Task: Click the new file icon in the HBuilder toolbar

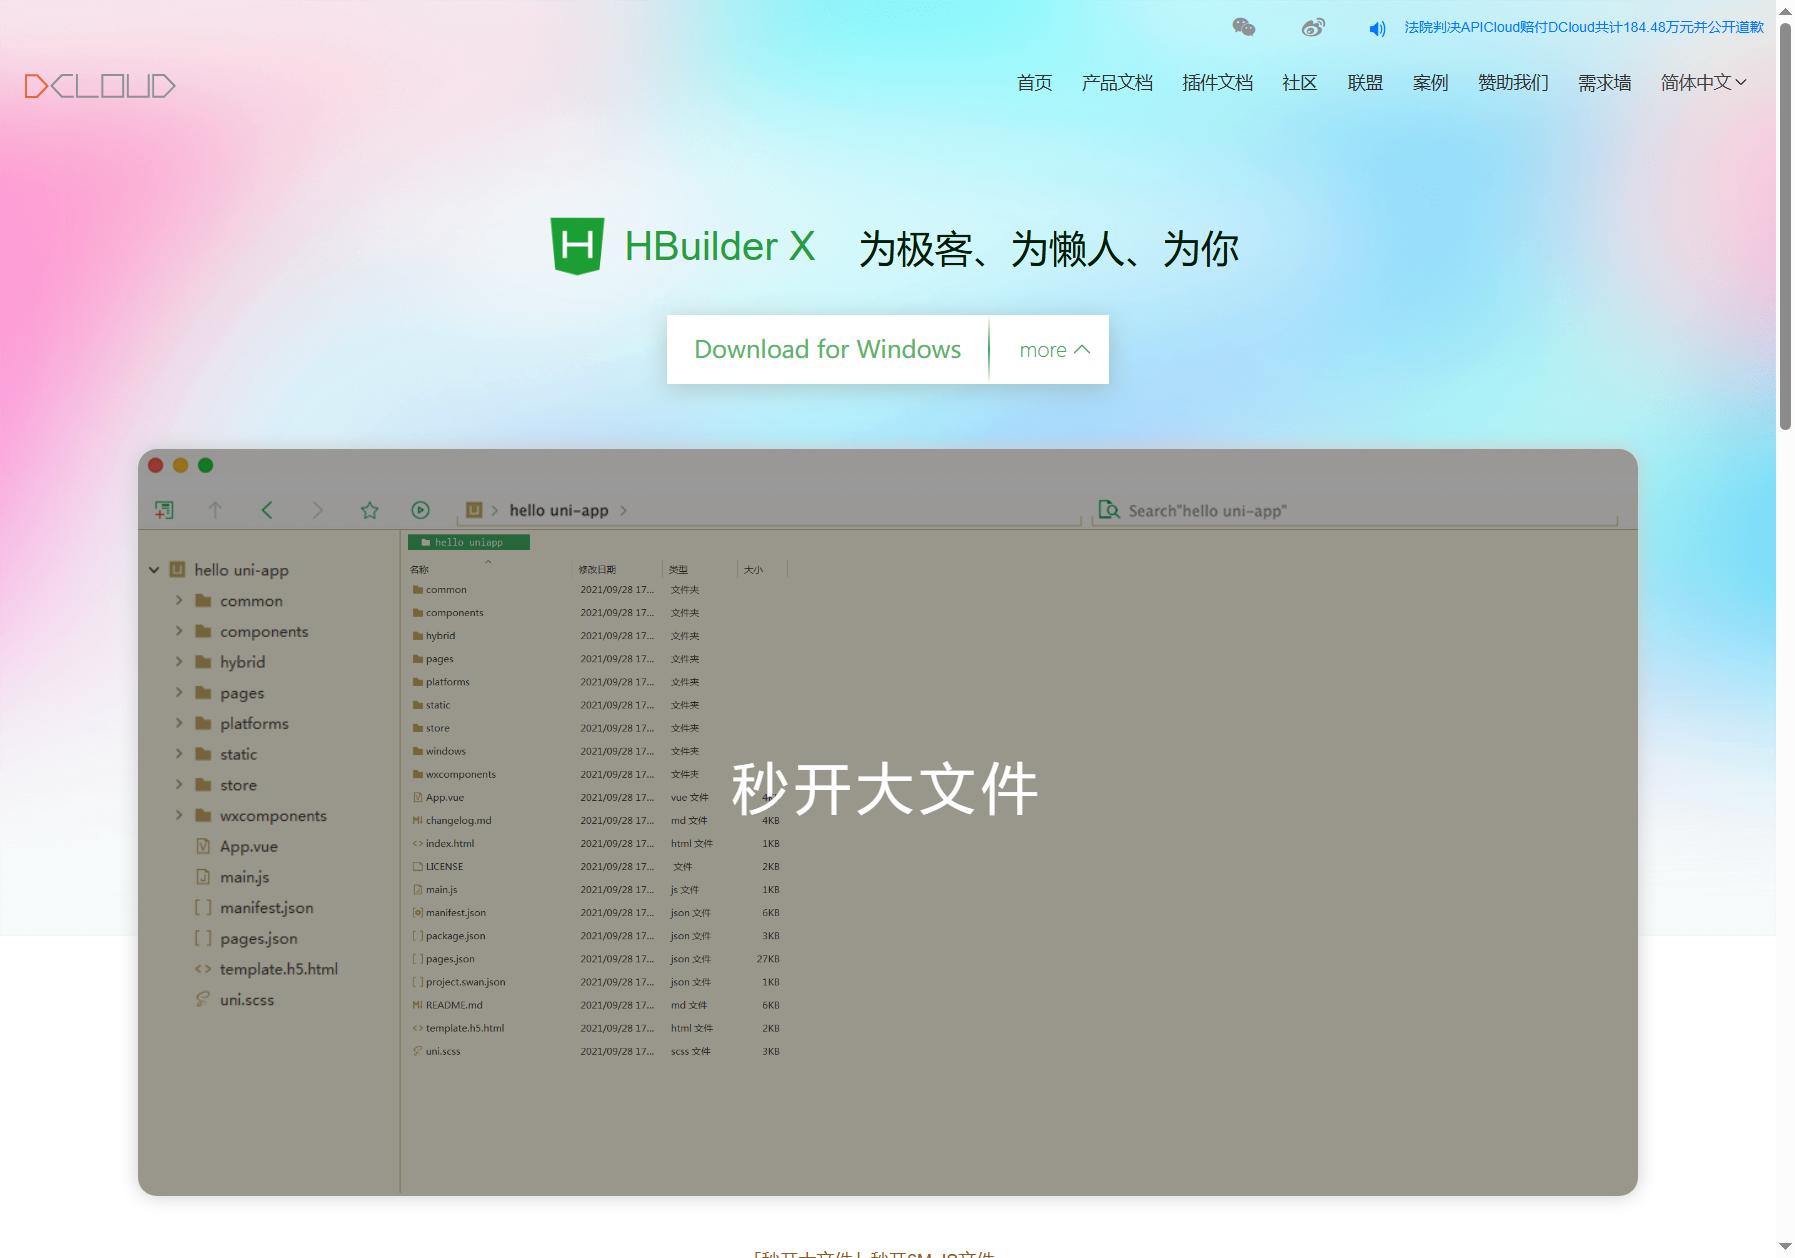Action: point(164,510)
